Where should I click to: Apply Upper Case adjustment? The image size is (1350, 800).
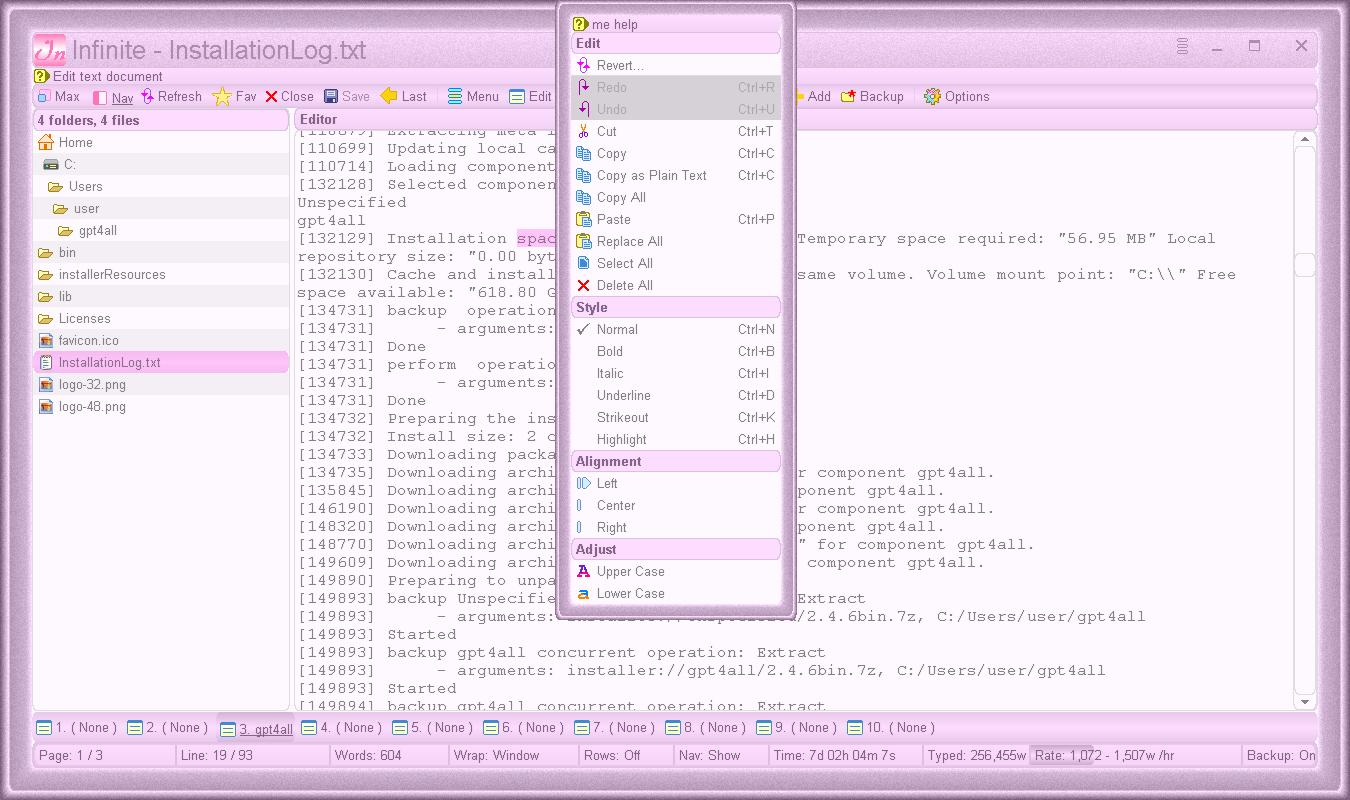676,571
